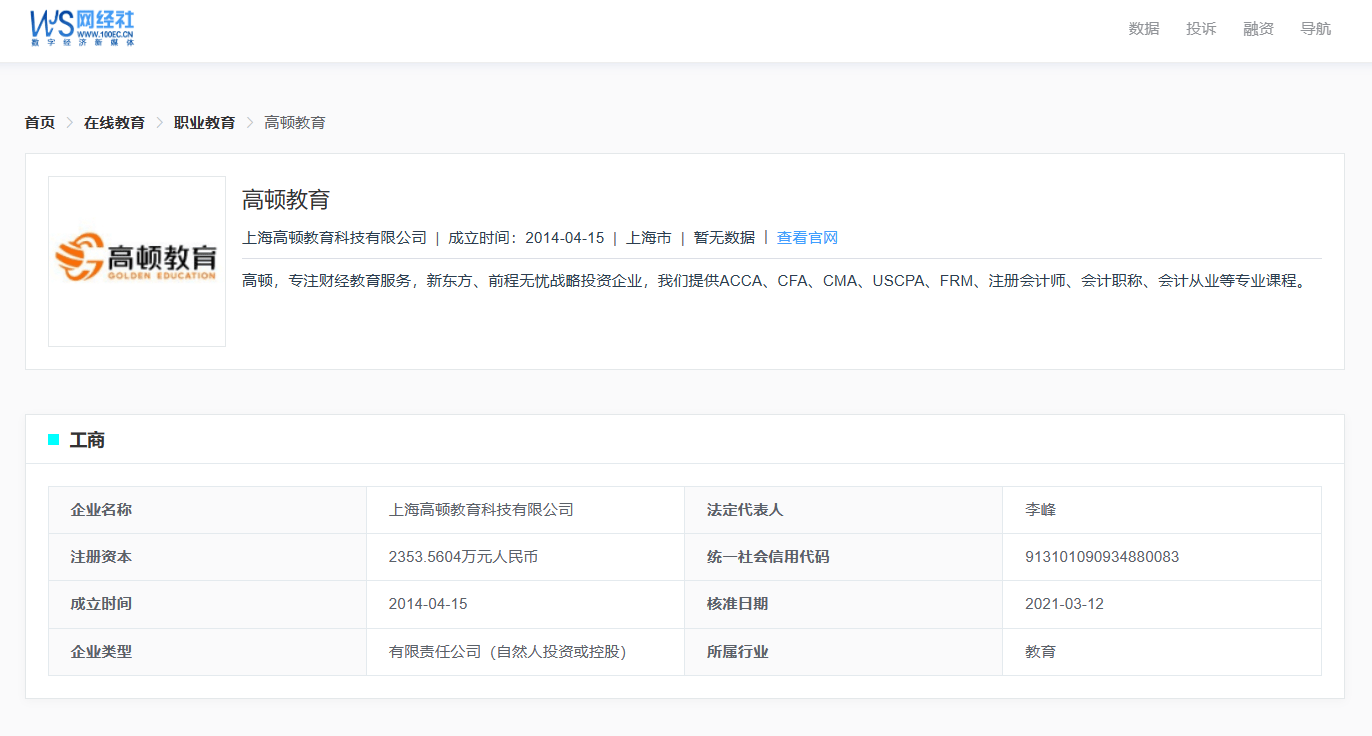The width and height of the screenshot is (1372, 736).
Task: Go to 首页 in breadcrumb
Action: tap(40, 123)
